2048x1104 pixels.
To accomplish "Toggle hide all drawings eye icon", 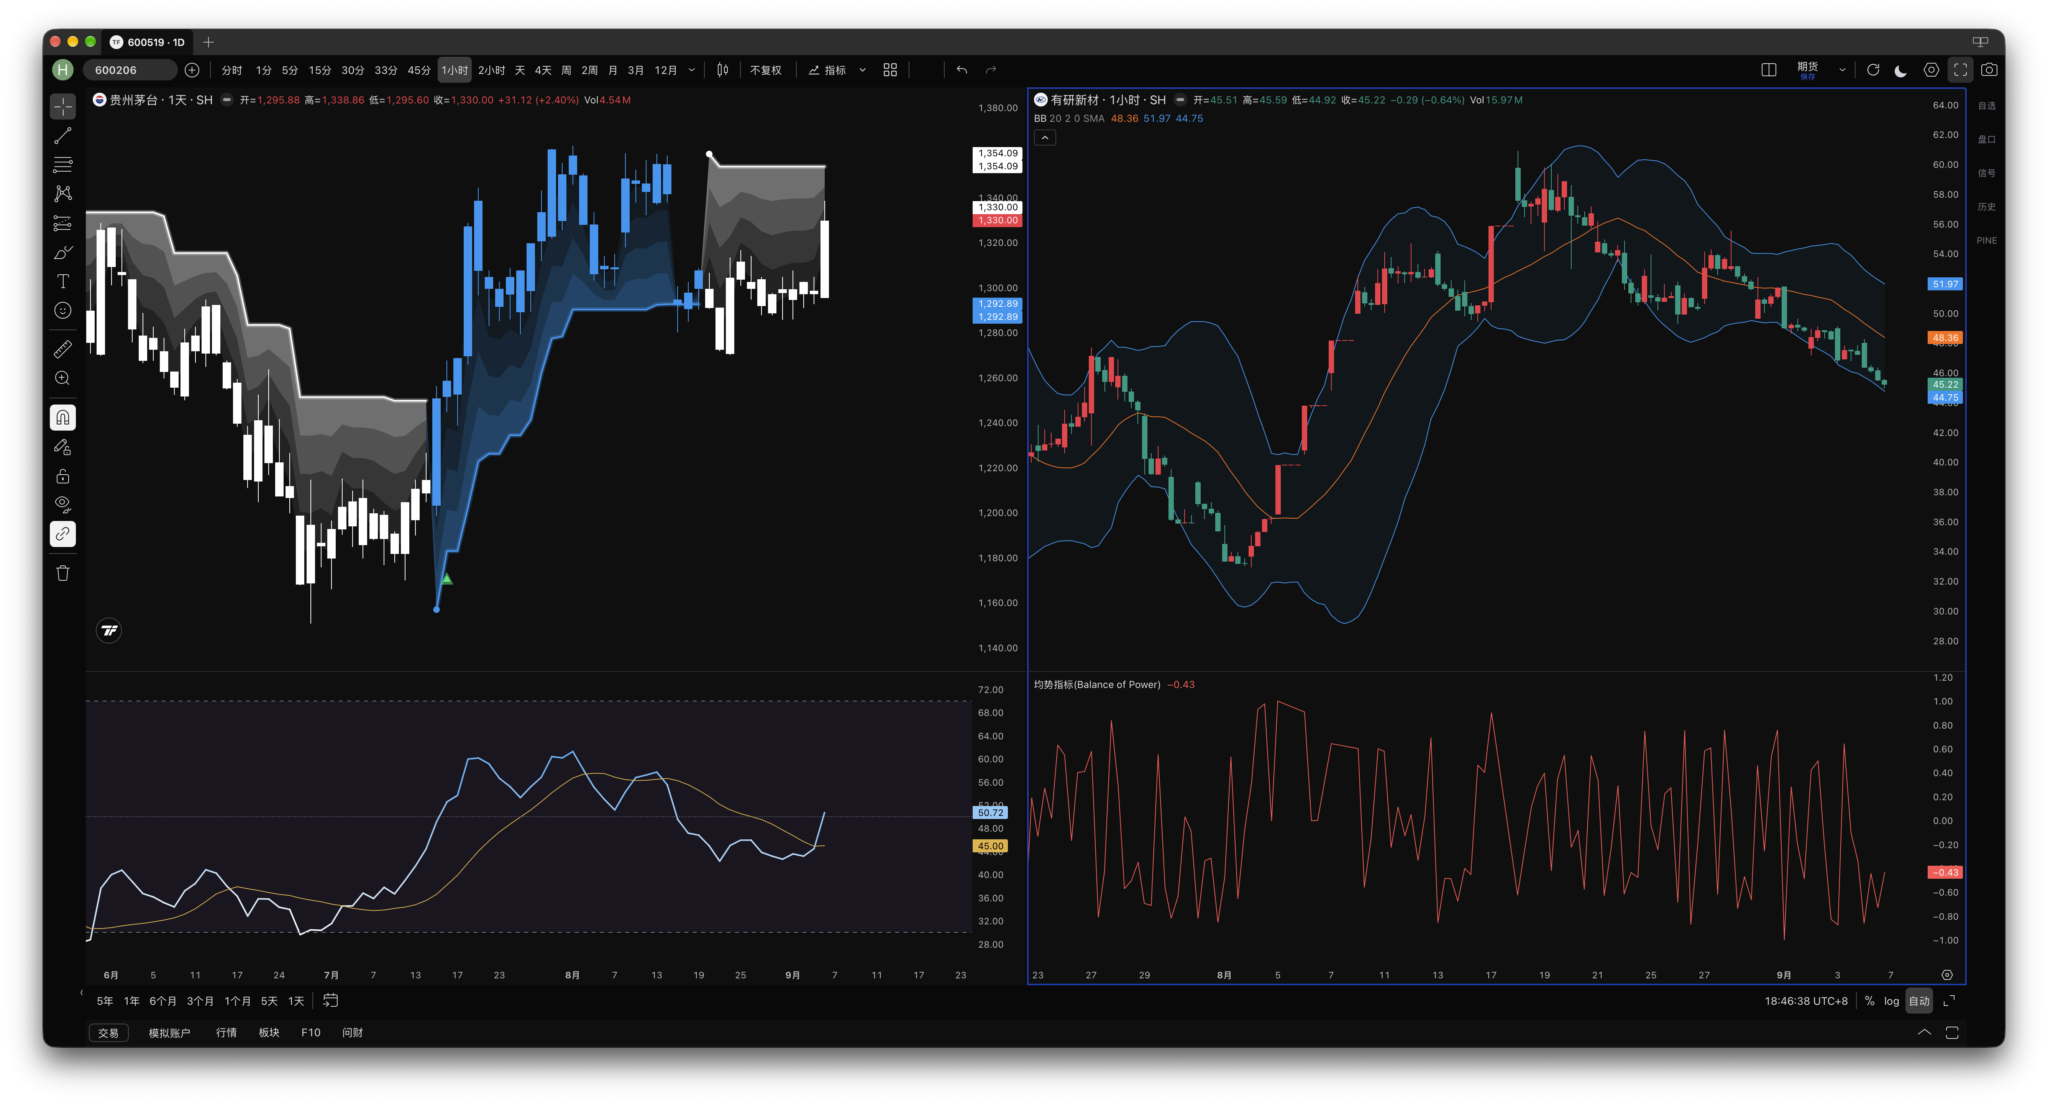I will 63,505.
